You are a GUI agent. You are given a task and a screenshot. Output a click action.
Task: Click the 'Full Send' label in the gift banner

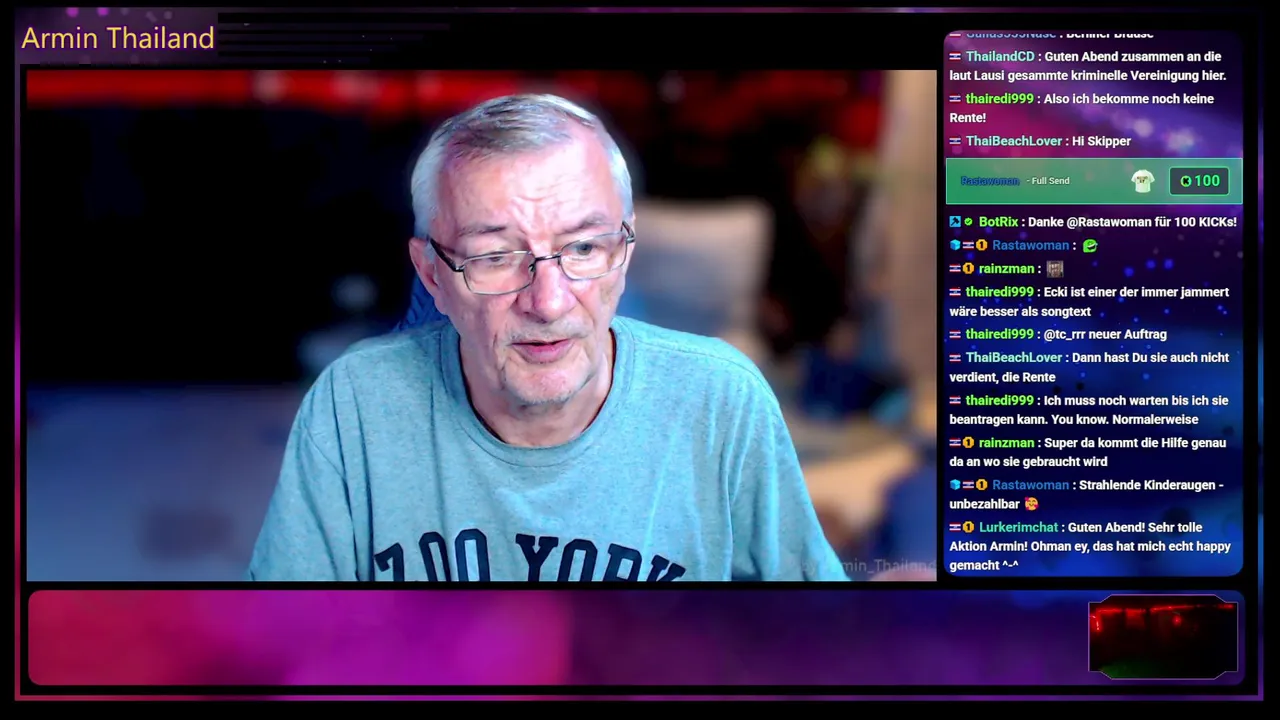click(x=1051, y=181)
